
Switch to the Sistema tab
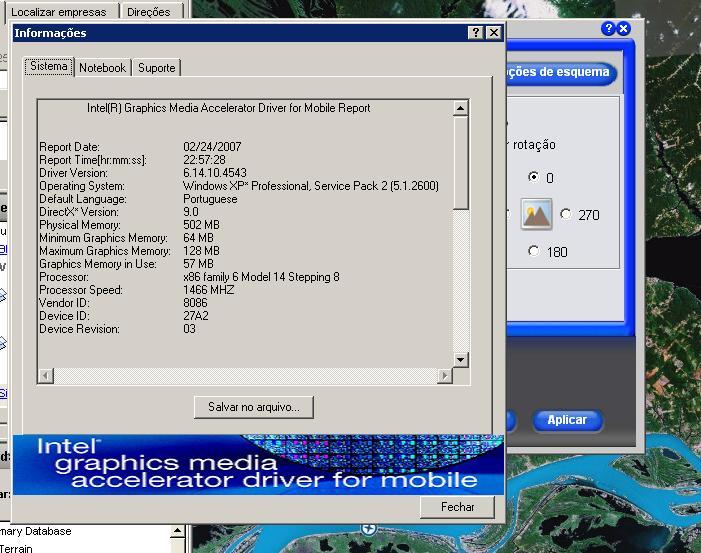[49, 67]
